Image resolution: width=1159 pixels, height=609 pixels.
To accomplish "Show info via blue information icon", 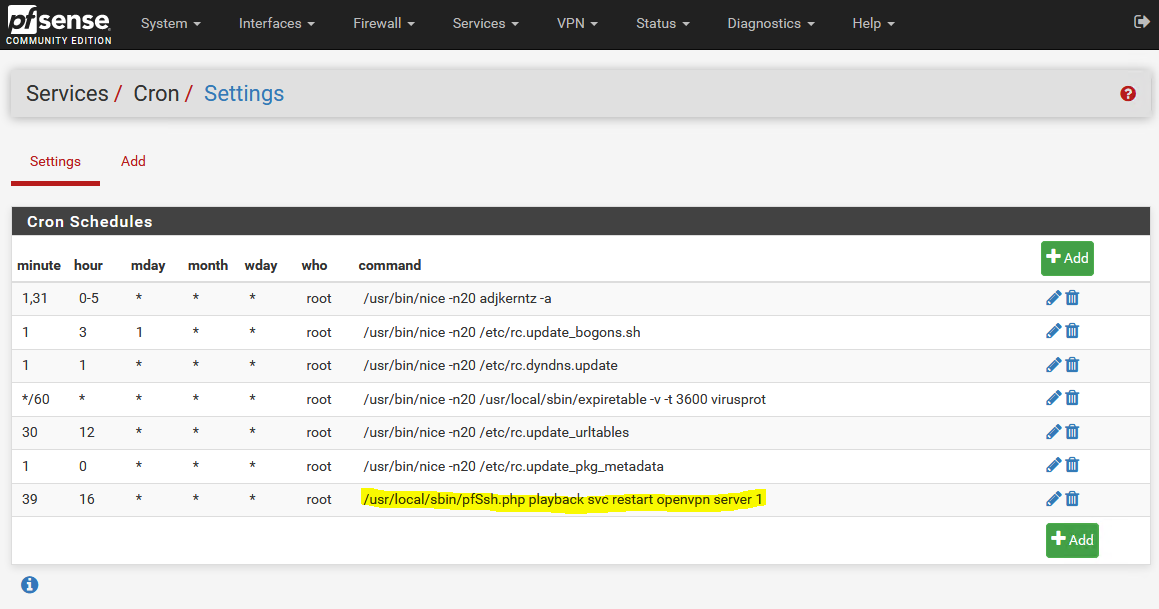I will coord(30,584).
